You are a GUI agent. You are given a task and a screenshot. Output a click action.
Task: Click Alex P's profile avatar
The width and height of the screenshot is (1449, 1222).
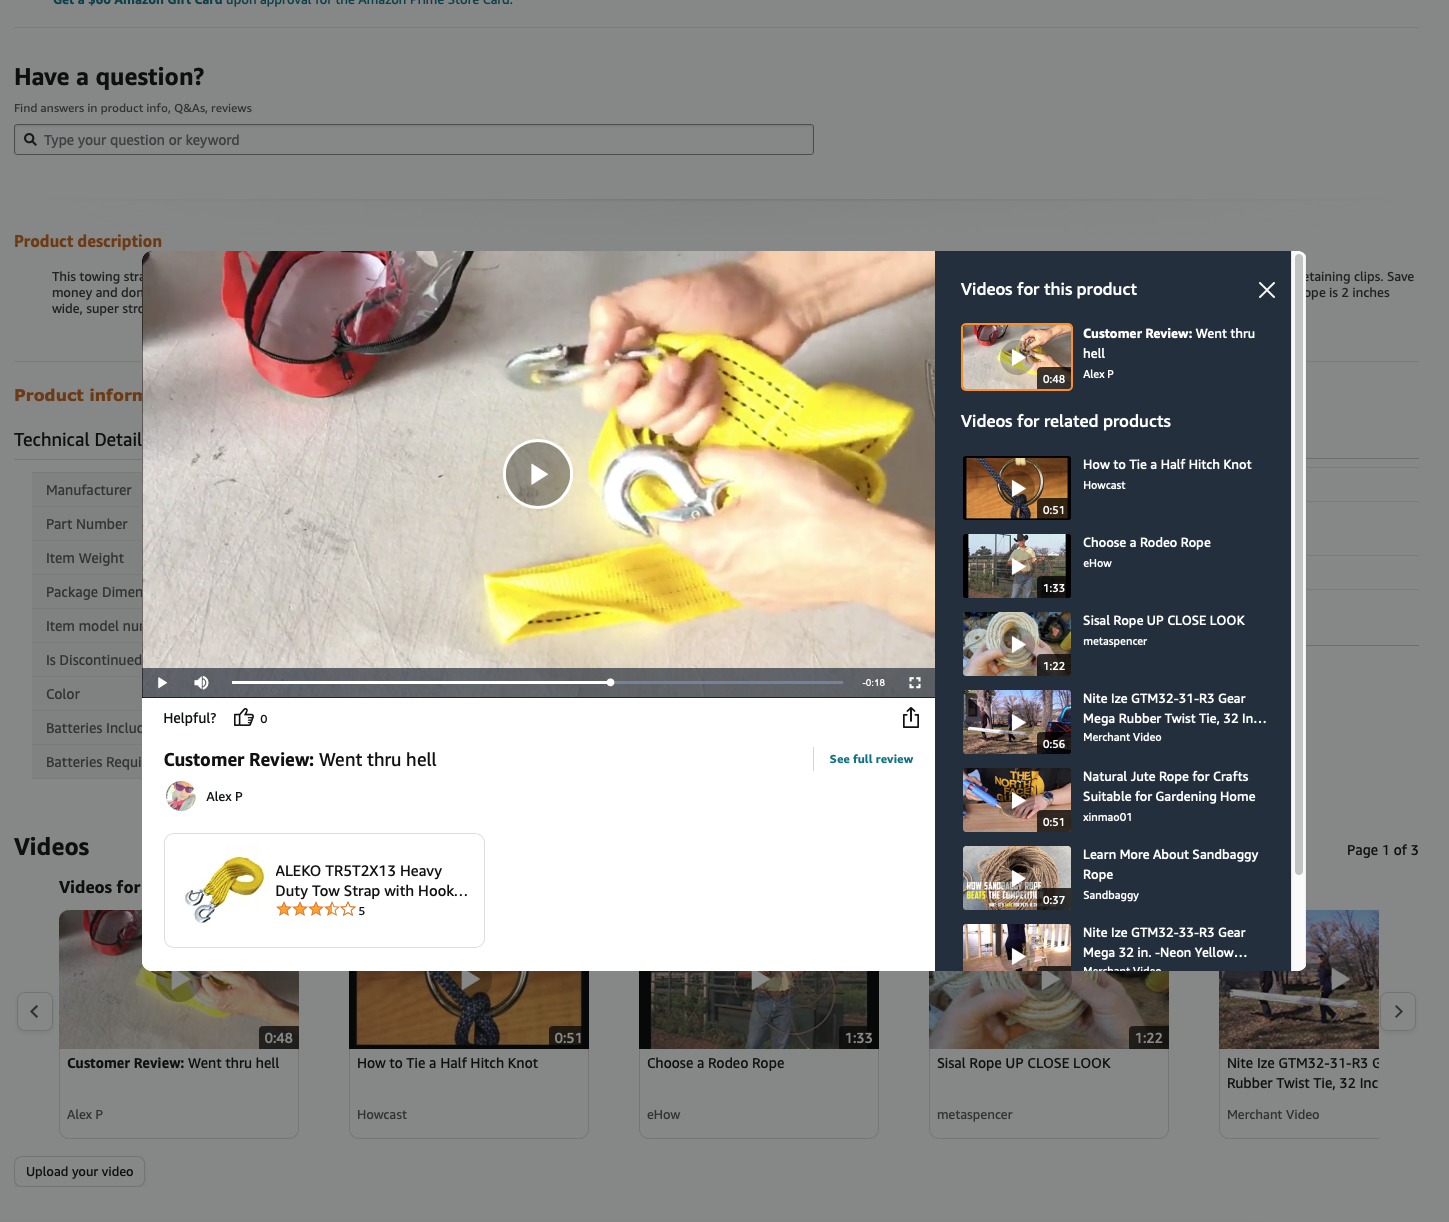[181, 796]
